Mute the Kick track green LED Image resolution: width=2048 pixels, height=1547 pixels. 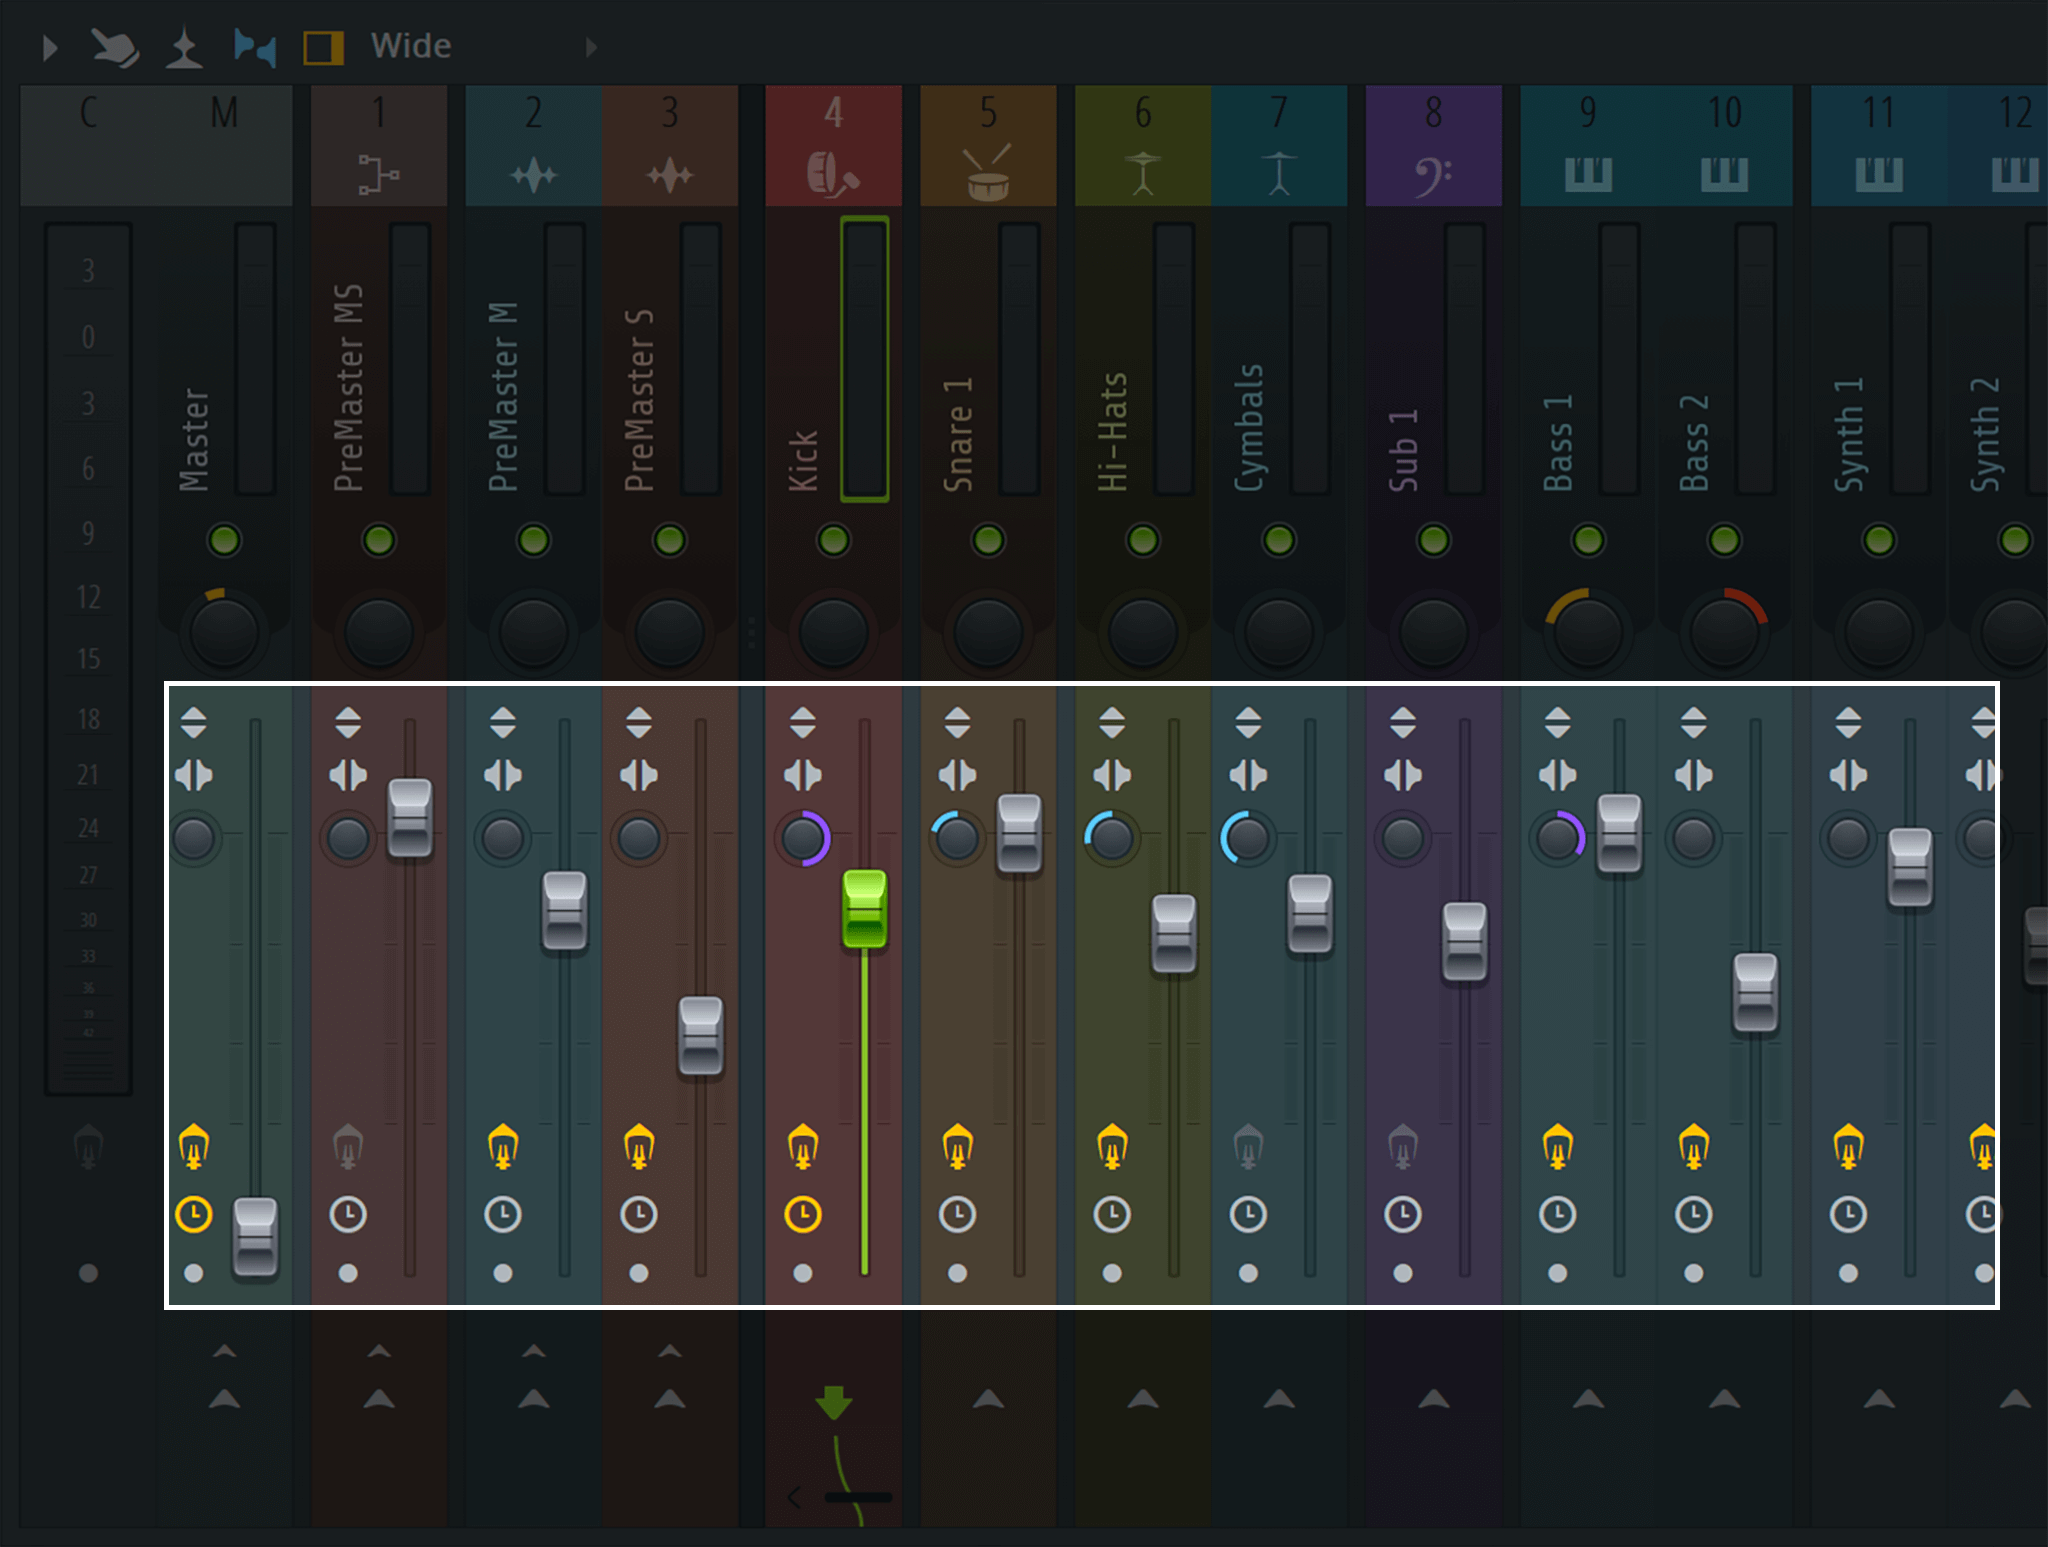click(833, 540)
